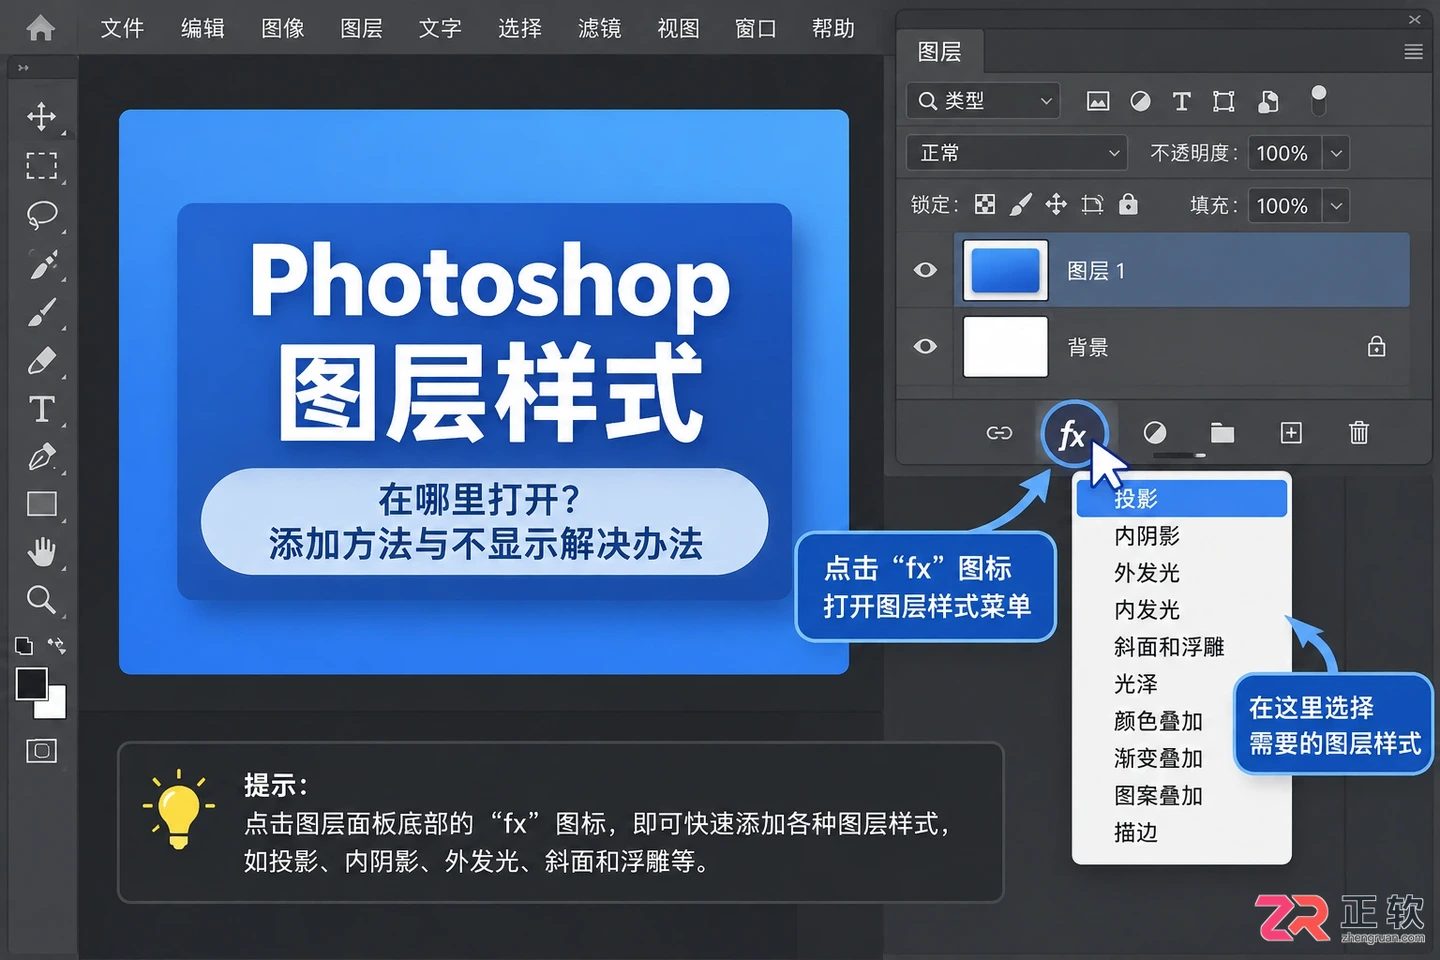Create a new layer group
This screenshot has height=960, width=1440.
click(x=1222, y=433)
